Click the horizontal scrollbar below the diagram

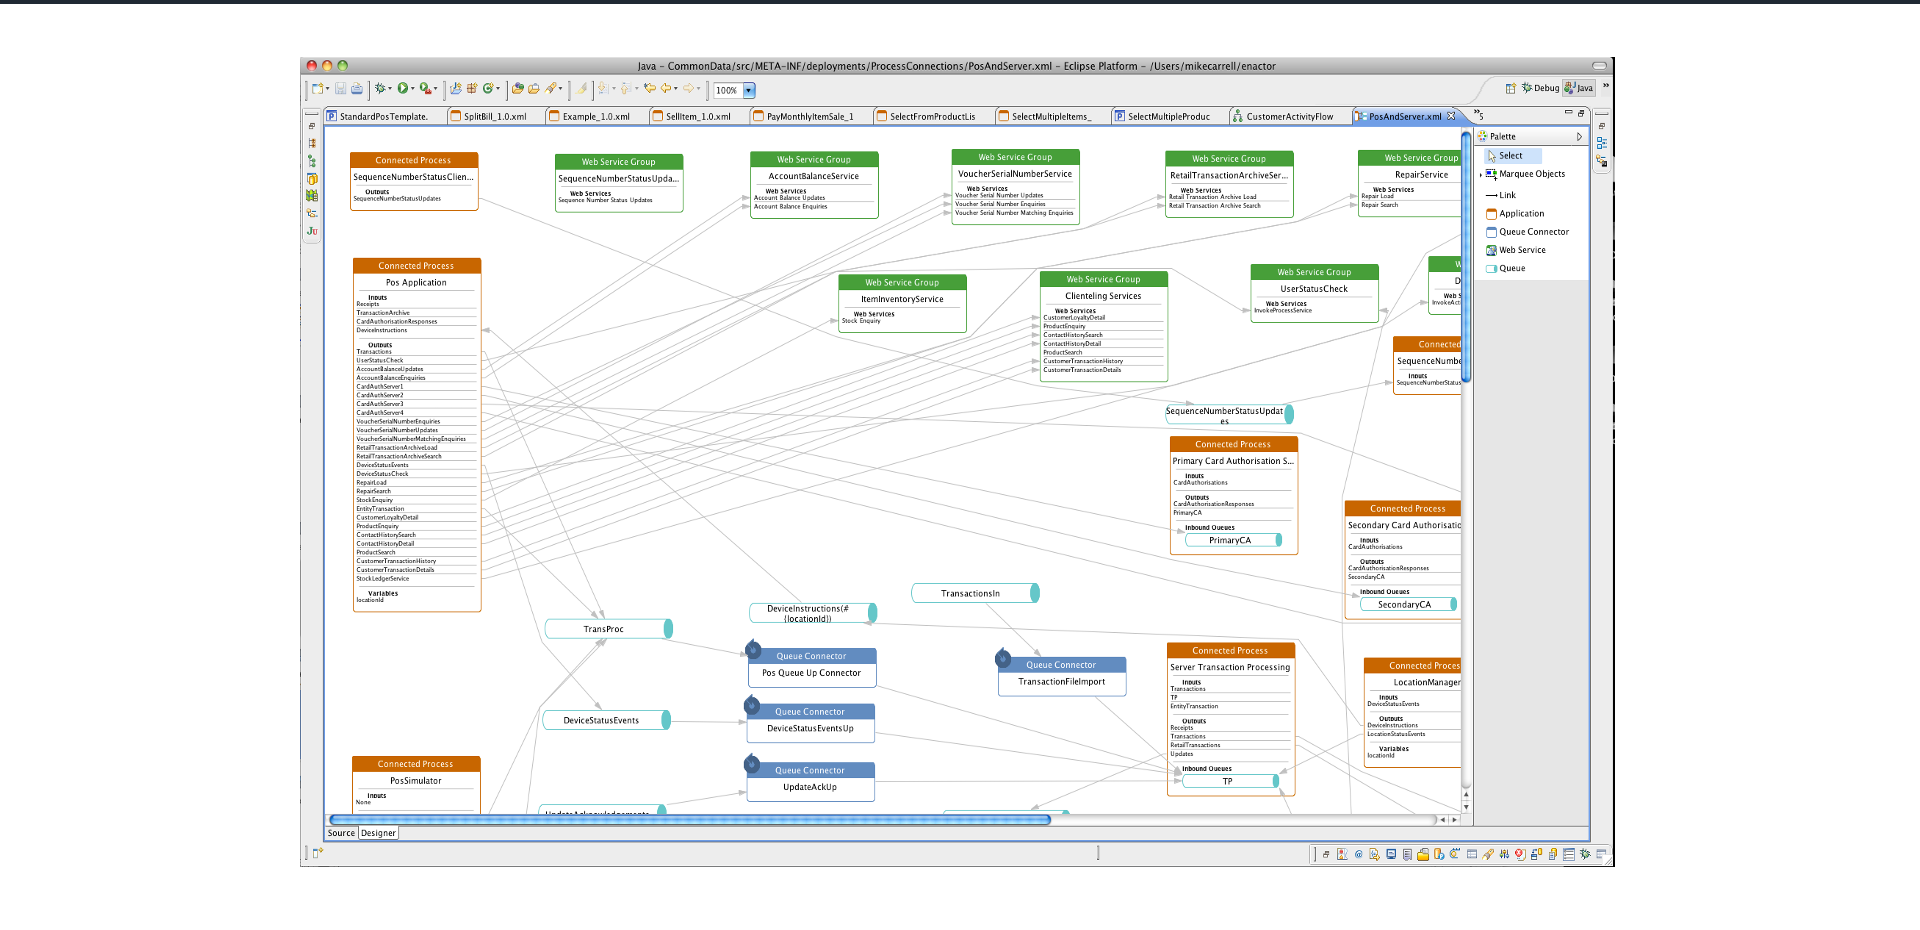pos(690,819)
